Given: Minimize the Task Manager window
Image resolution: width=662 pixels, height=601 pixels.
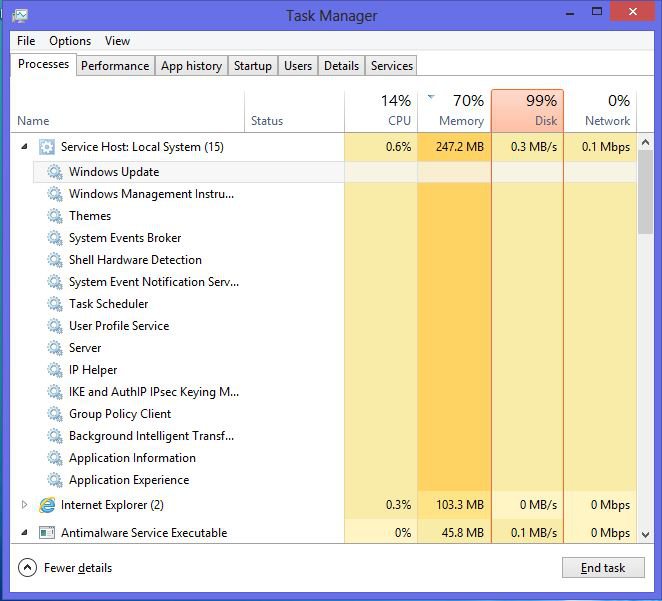Looking at the screenshot, I should click(570, 12).
